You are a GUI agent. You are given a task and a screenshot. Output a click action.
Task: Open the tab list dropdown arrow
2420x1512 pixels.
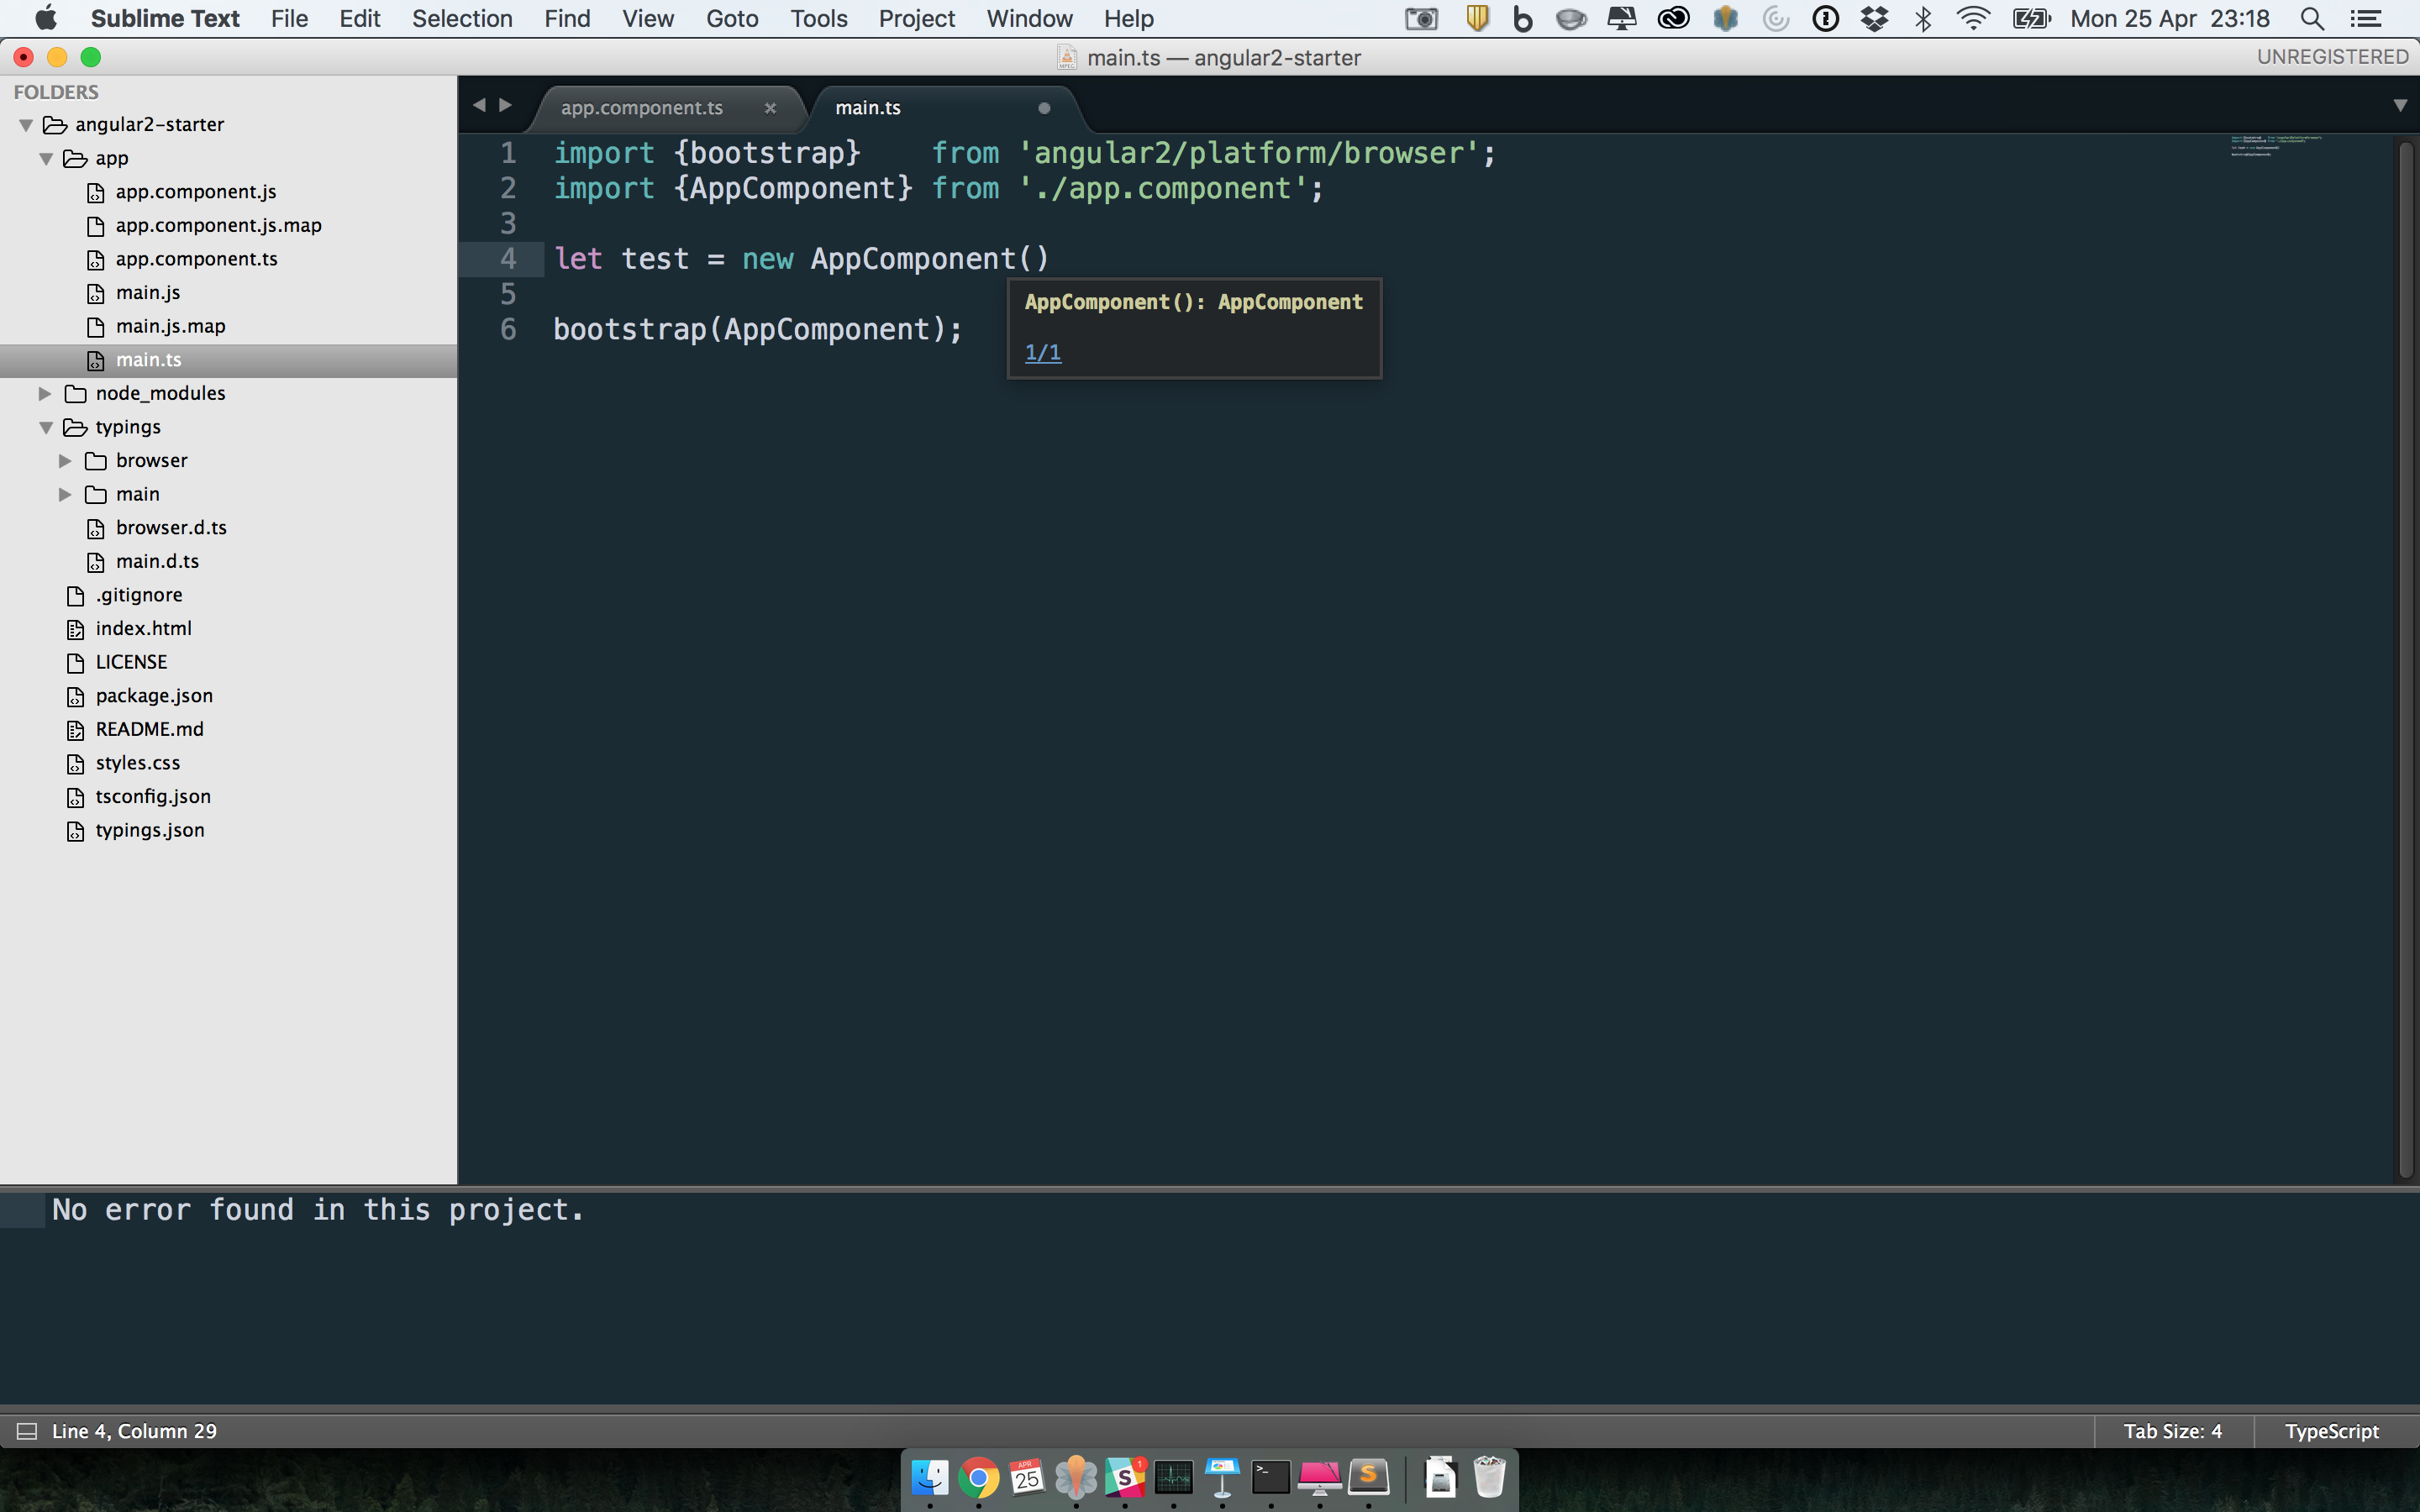point(2399,106)
